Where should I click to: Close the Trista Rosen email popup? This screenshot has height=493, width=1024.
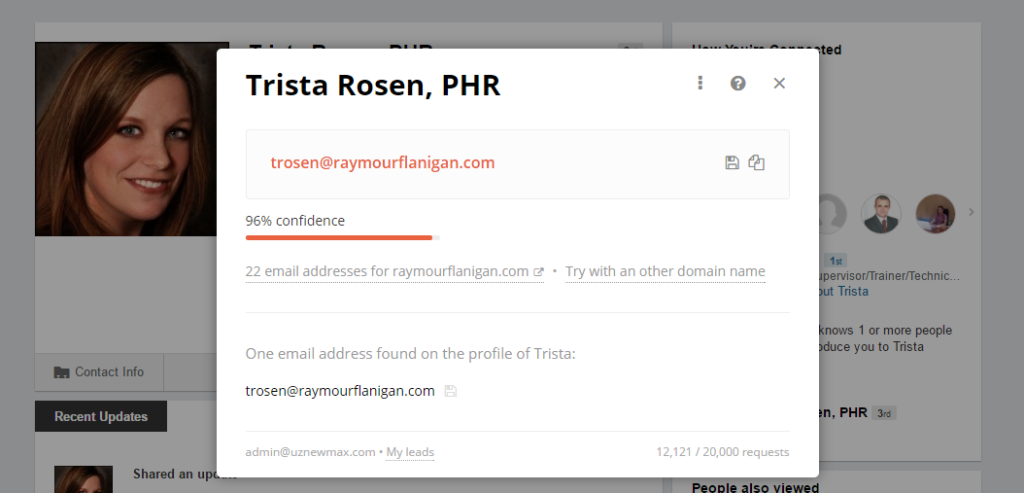coord(779,83)
